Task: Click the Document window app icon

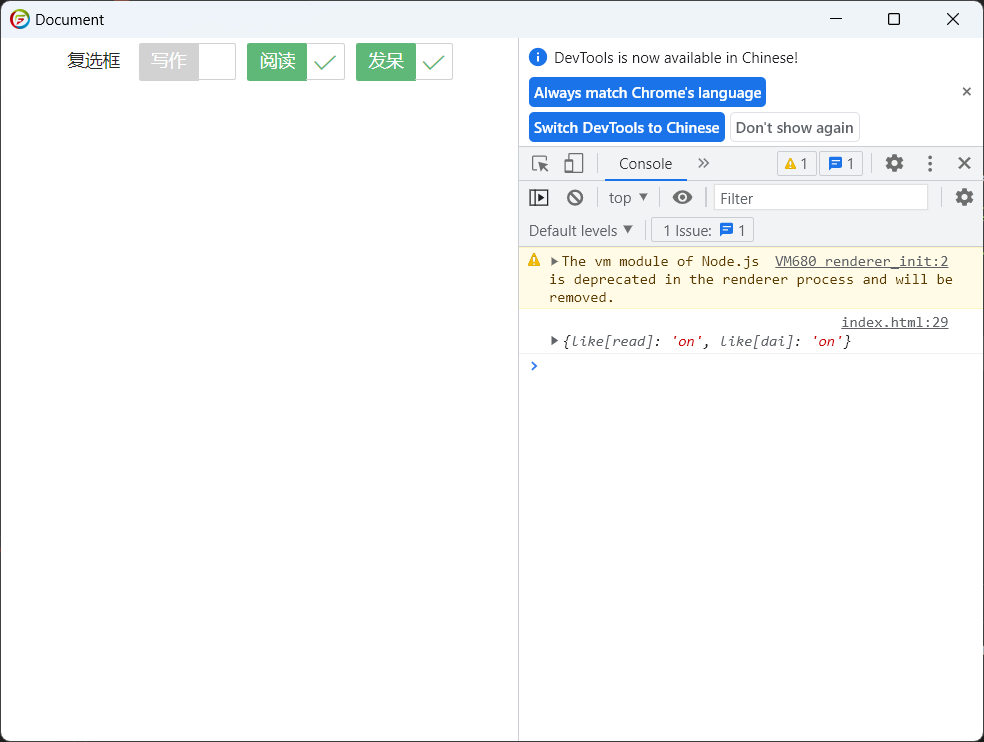Action: click(x=19, y=19)
